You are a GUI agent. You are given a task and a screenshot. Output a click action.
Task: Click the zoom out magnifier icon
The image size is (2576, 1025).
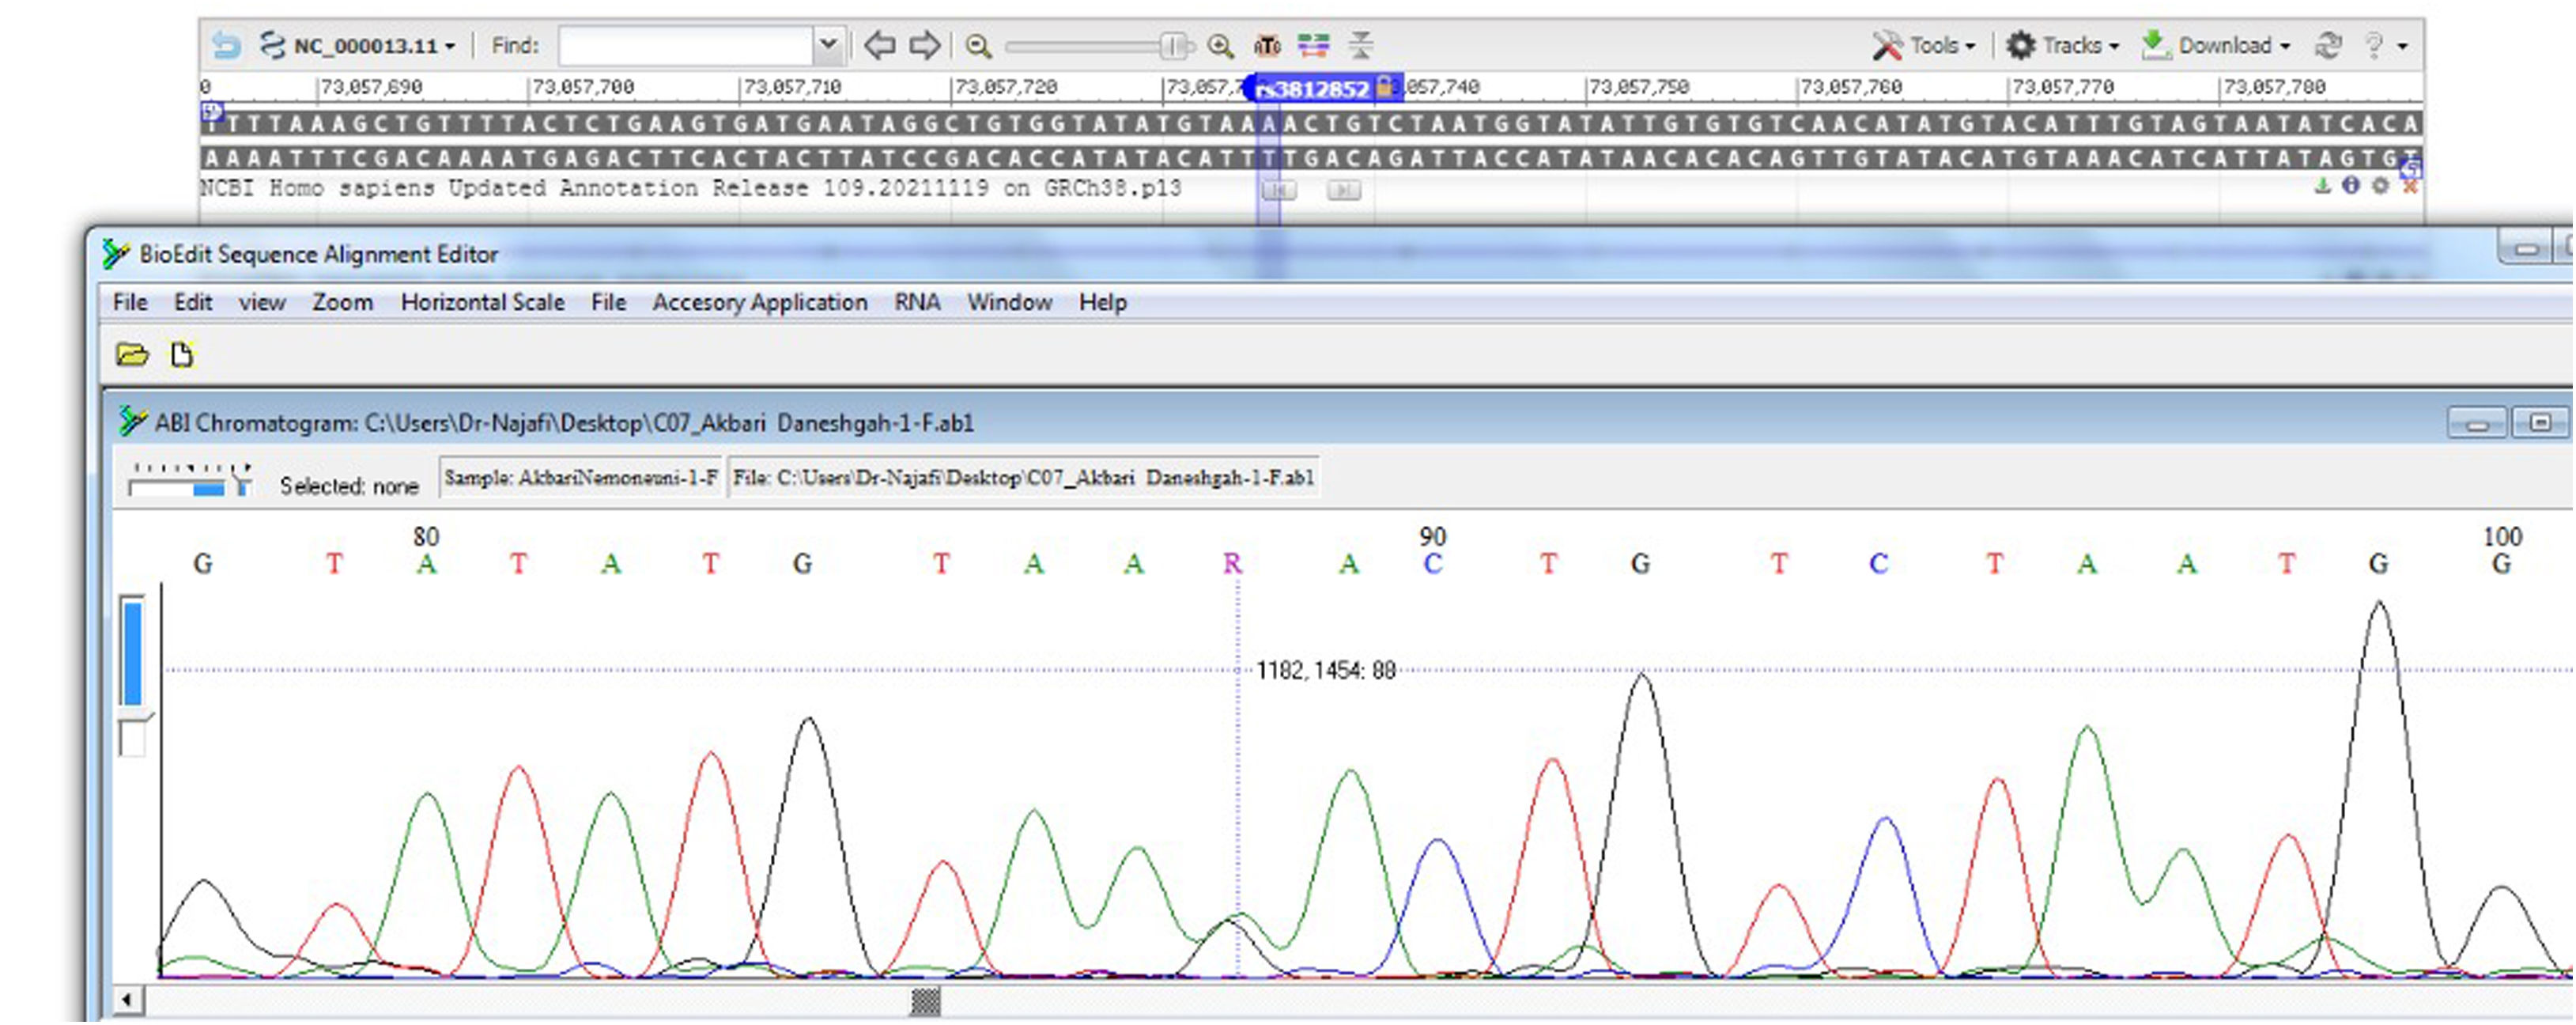(978, 46)
